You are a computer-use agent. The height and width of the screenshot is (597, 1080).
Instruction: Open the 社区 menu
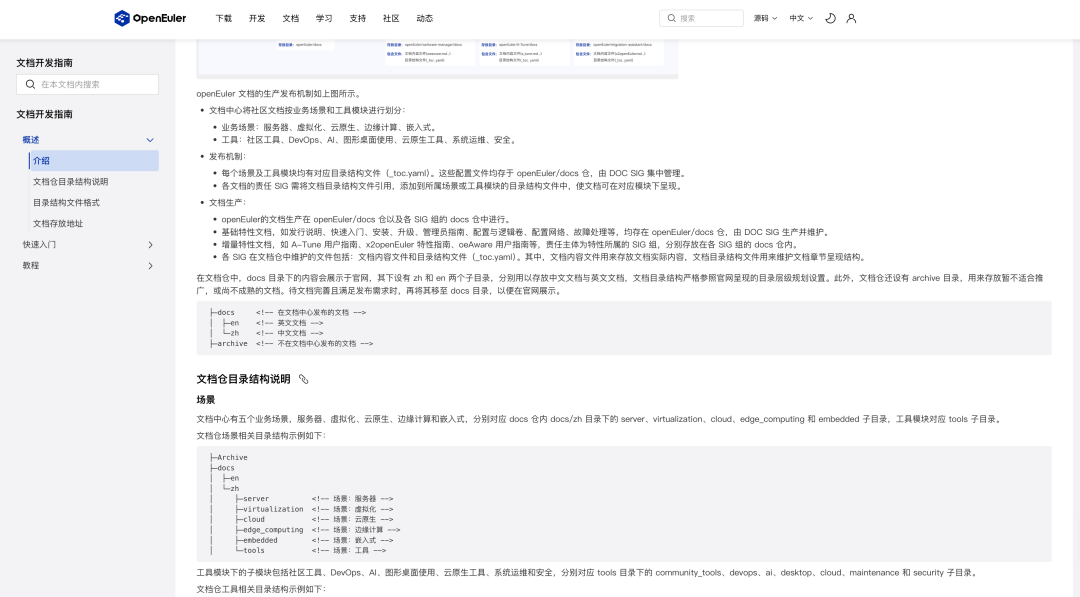(391, 19)
